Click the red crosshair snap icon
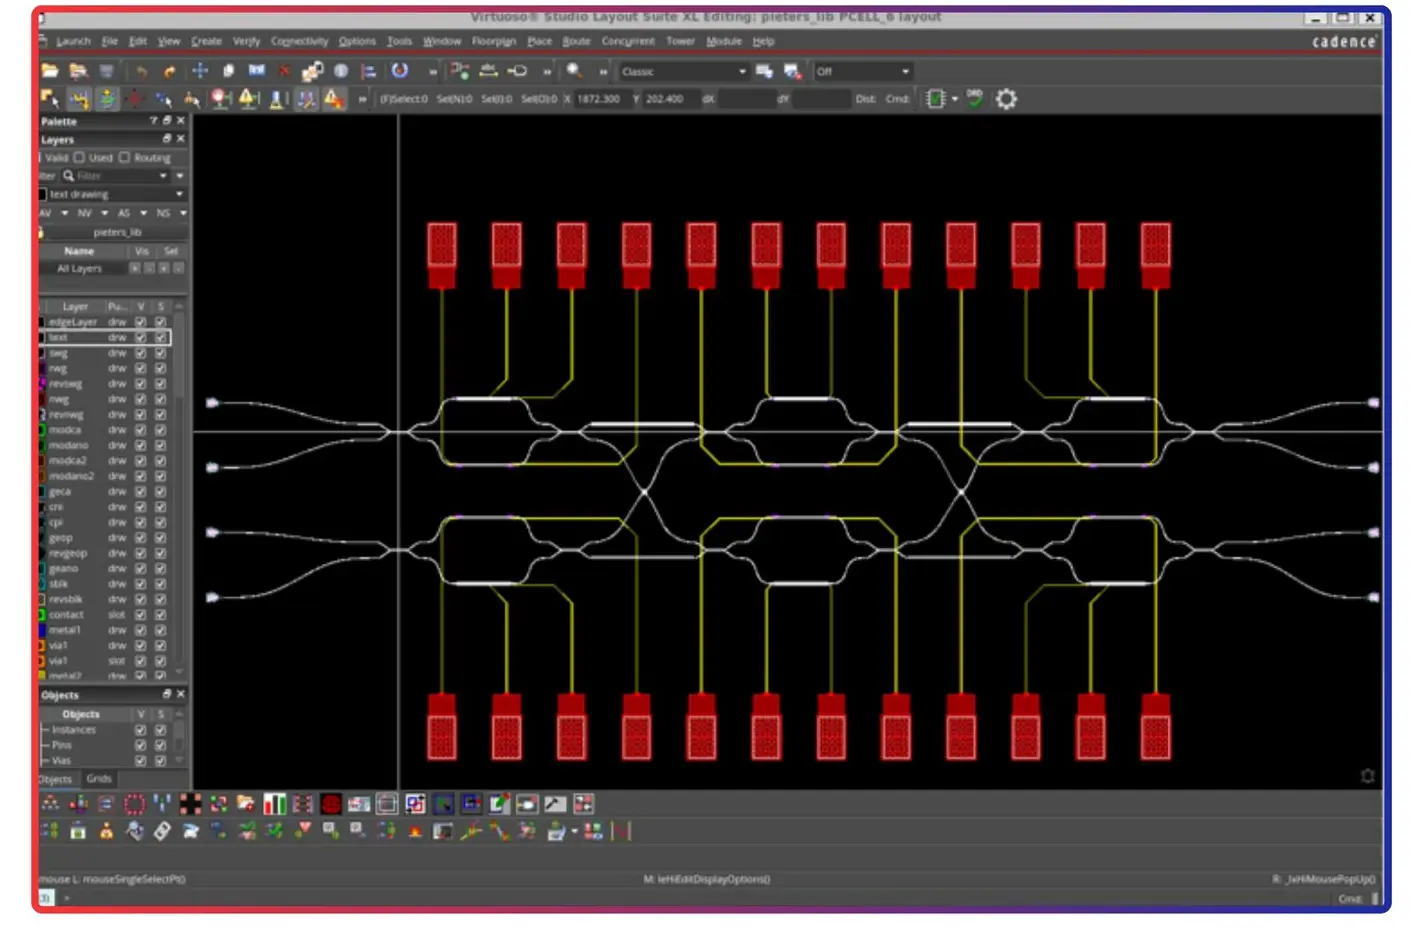The width and height of the screenshot is (1423, 943). pos(134,99)
